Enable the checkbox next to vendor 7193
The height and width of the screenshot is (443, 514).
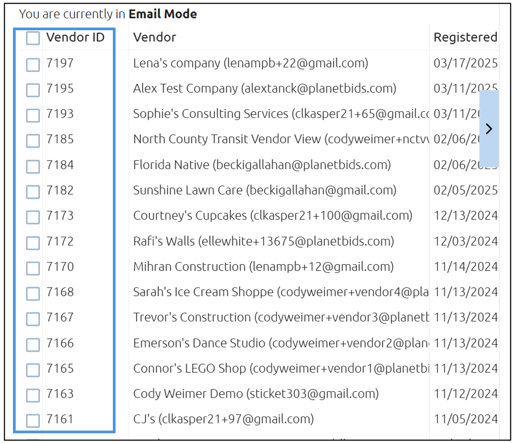click(x=33, y=115)
